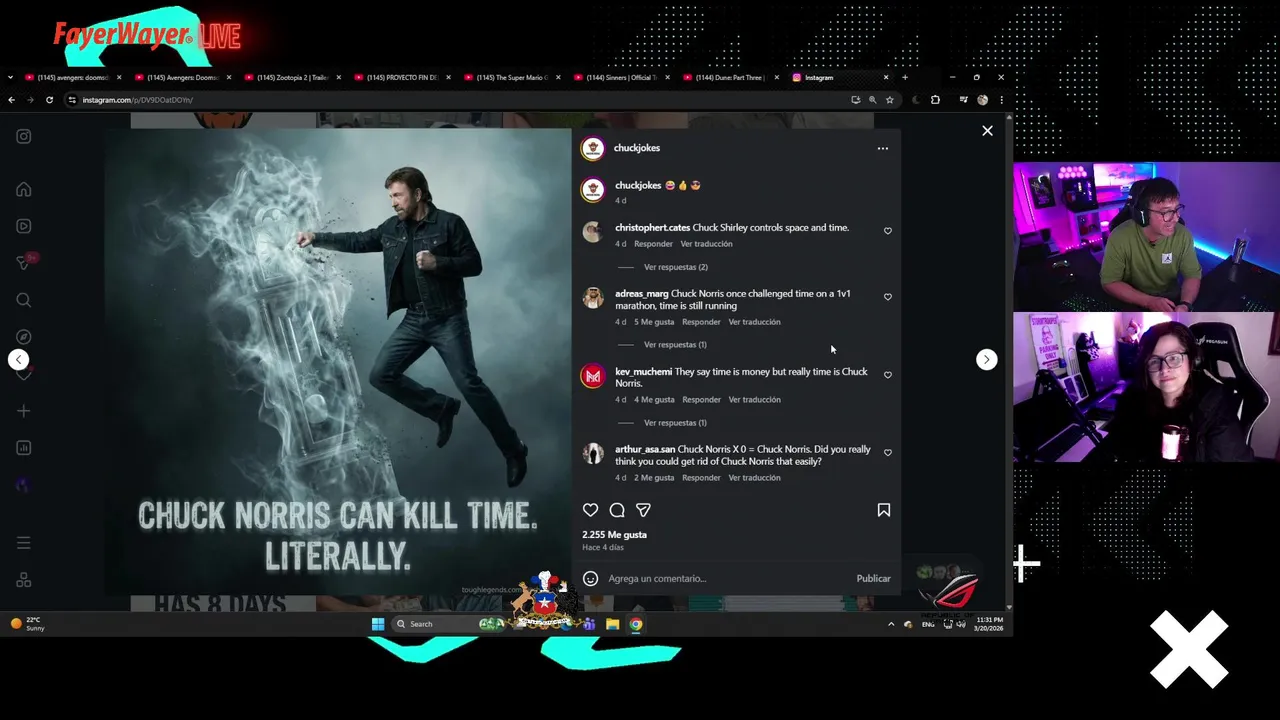Image resolution: width=1280 pixels, height=720 pixels.
Task: Switch to the Dune: Part Three tab
Action: 728,77
